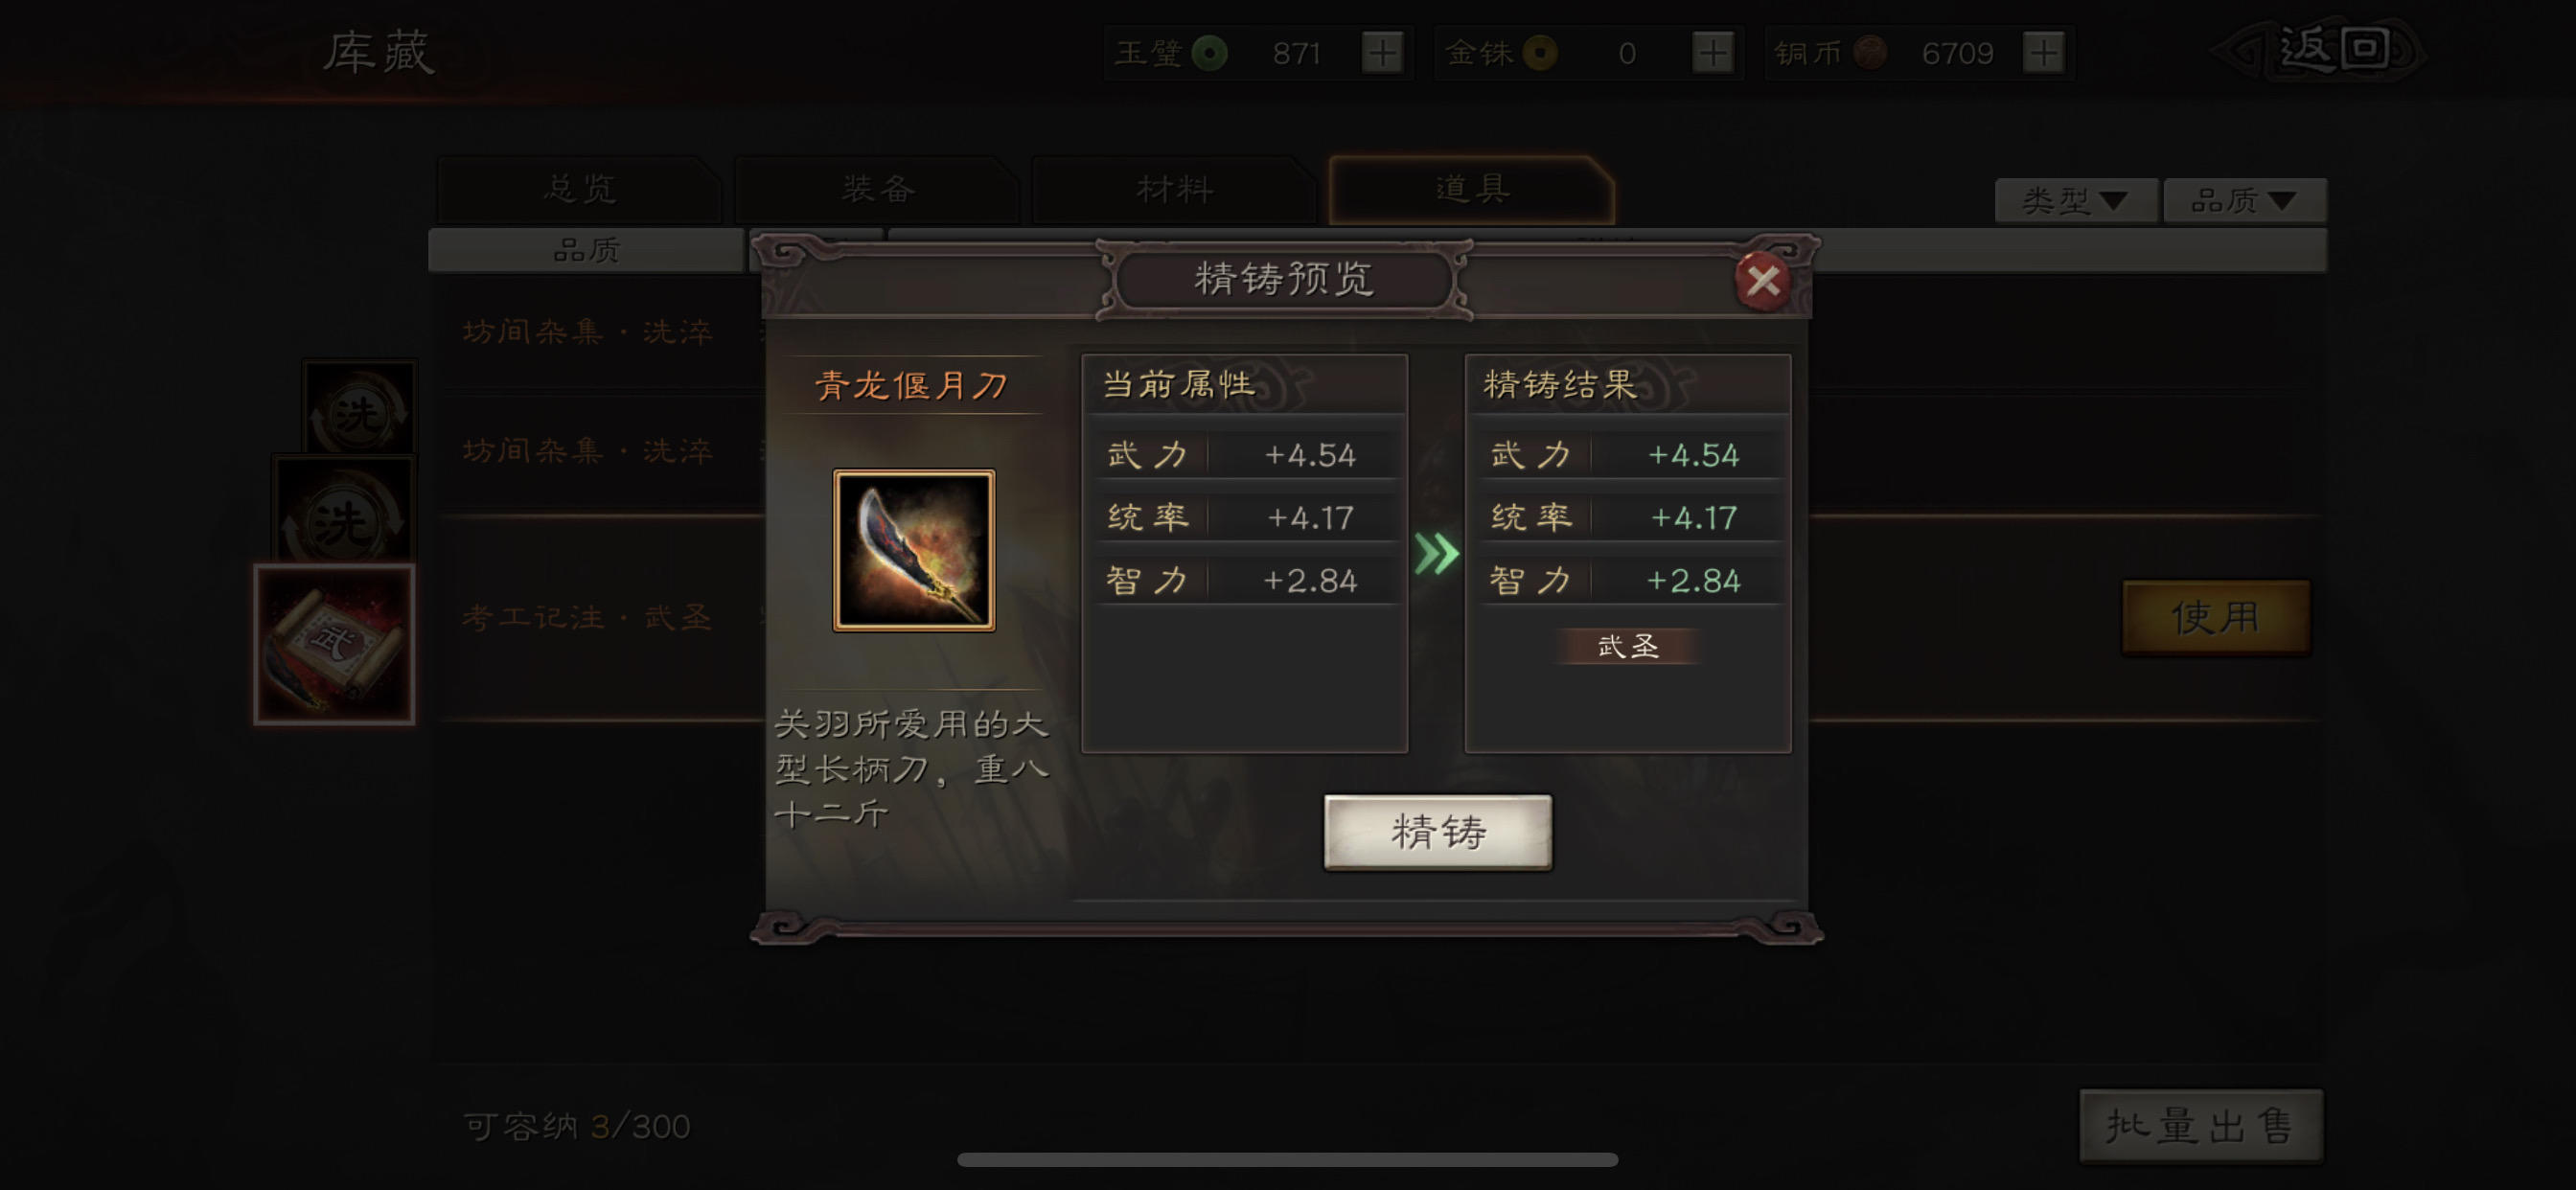
Task: Select the upper 洗 item icon
Action: point(359,408)
